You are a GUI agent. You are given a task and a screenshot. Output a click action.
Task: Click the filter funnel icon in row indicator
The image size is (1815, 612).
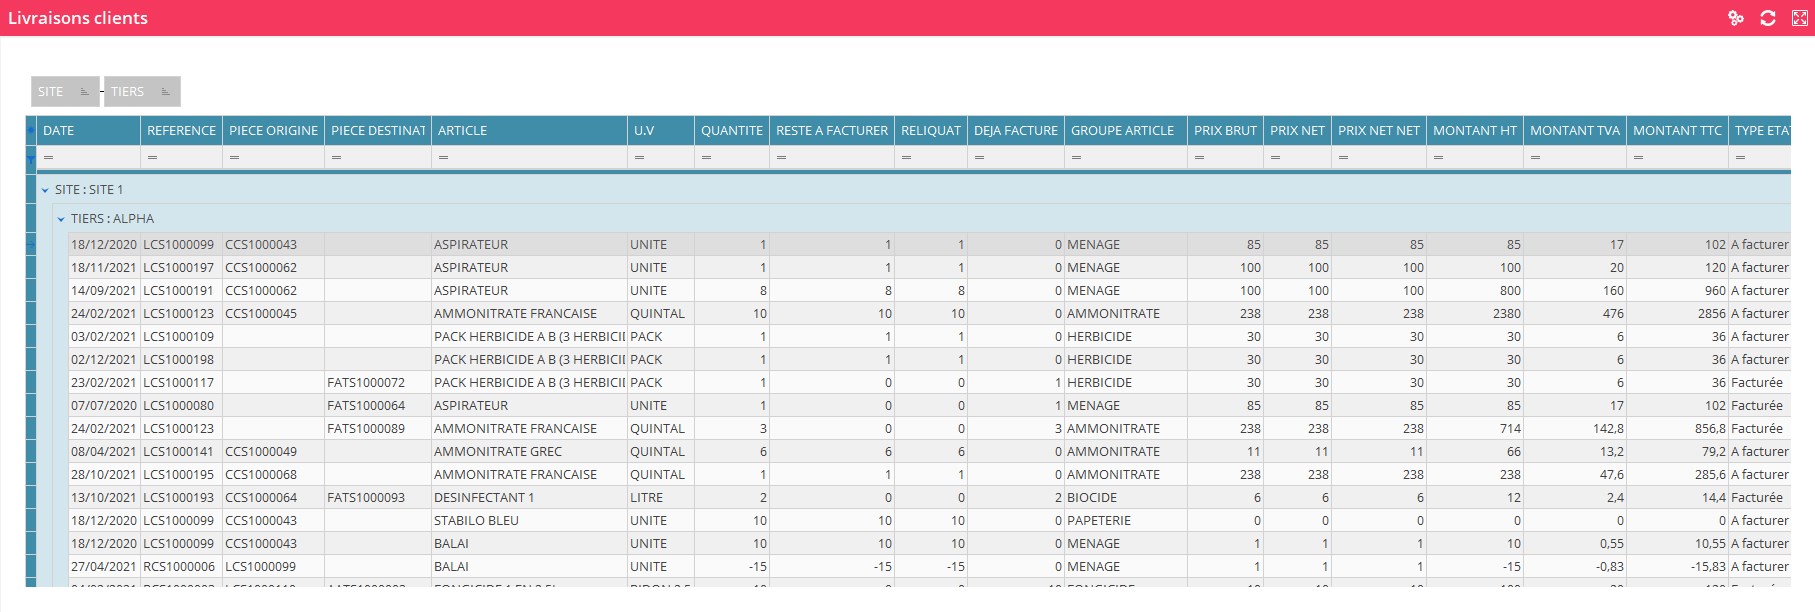tap(31, 159)
